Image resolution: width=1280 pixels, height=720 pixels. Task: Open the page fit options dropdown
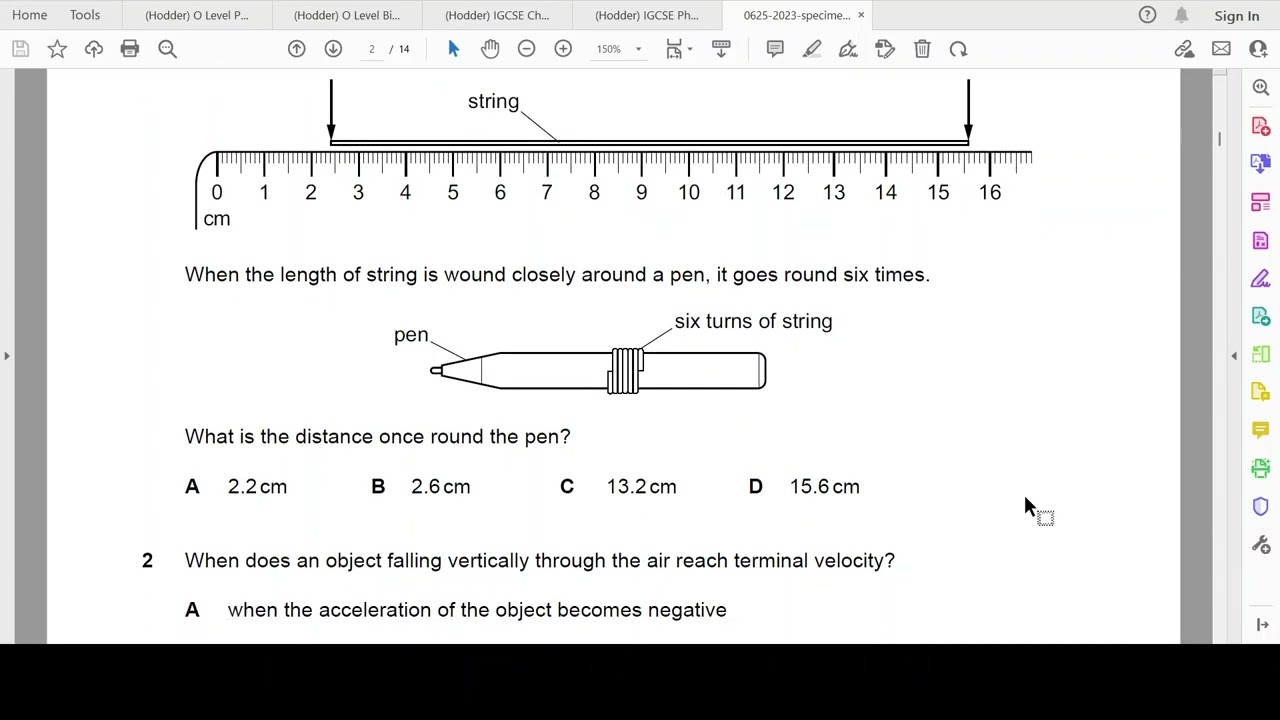679,49
